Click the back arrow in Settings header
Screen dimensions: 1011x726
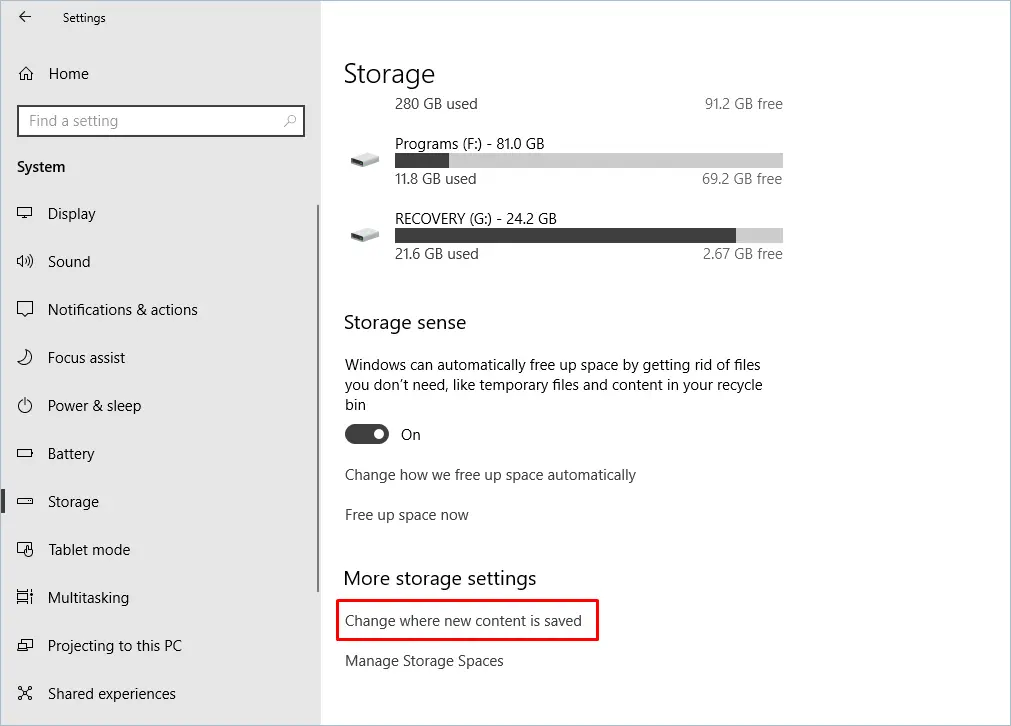tap(25, 17)
